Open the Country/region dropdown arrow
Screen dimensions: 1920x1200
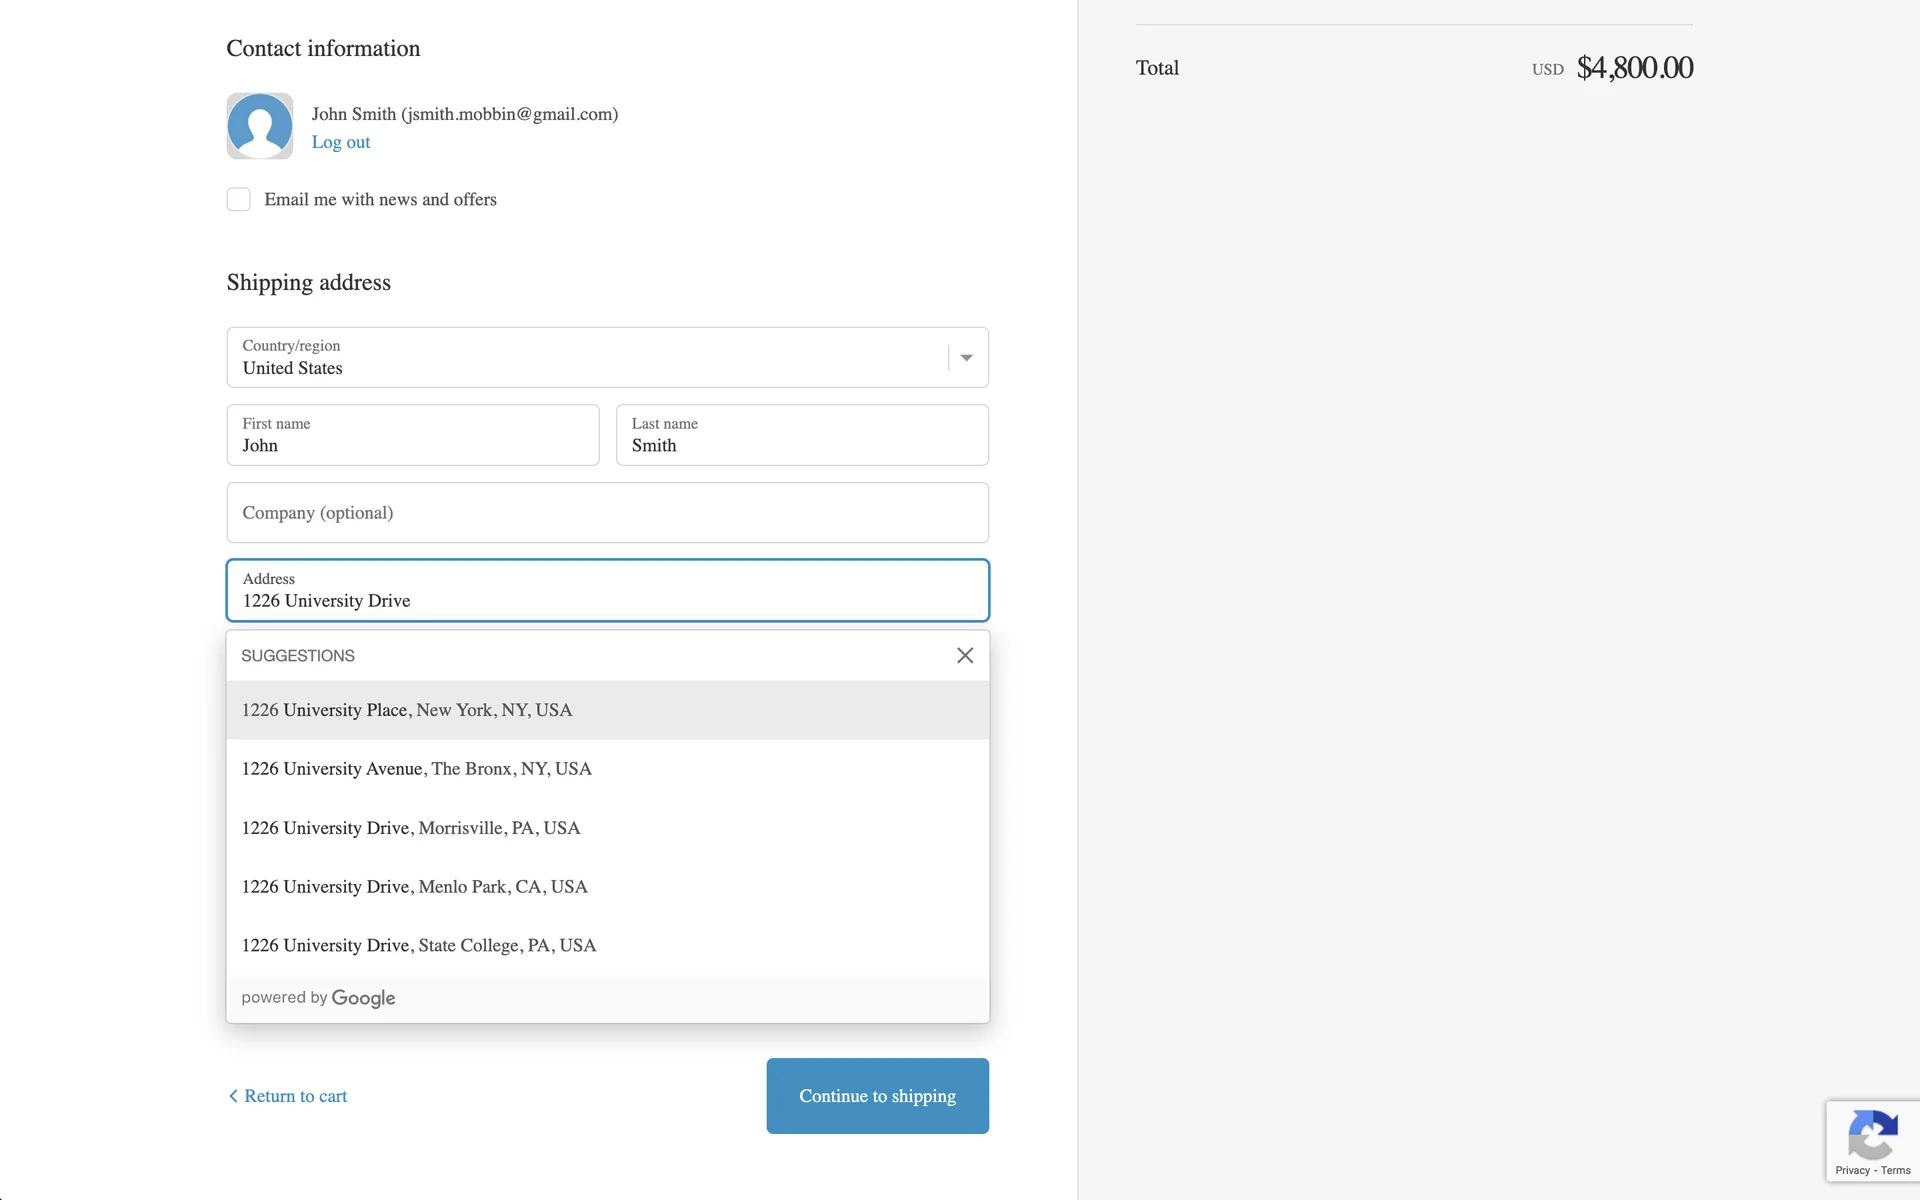966,358
